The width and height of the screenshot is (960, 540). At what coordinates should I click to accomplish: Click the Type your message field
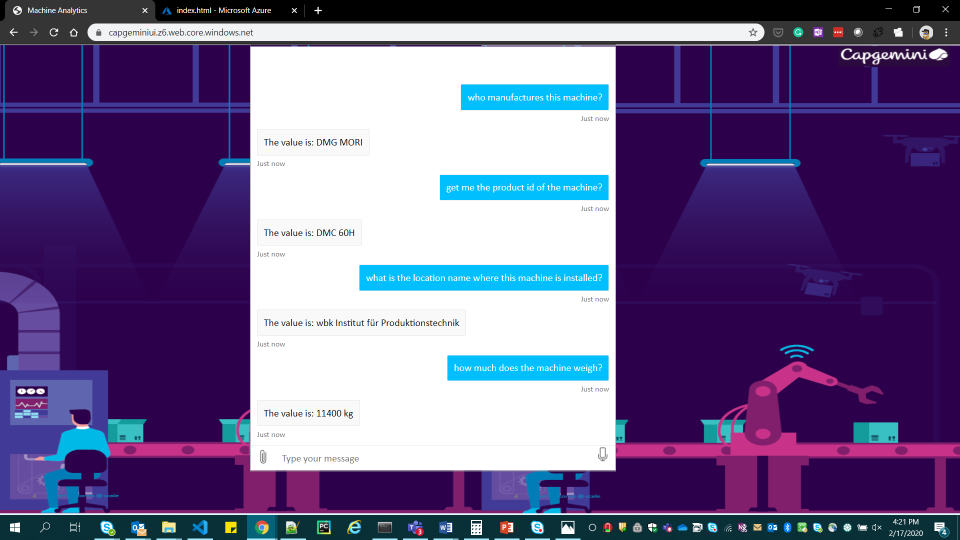[430, 458]
